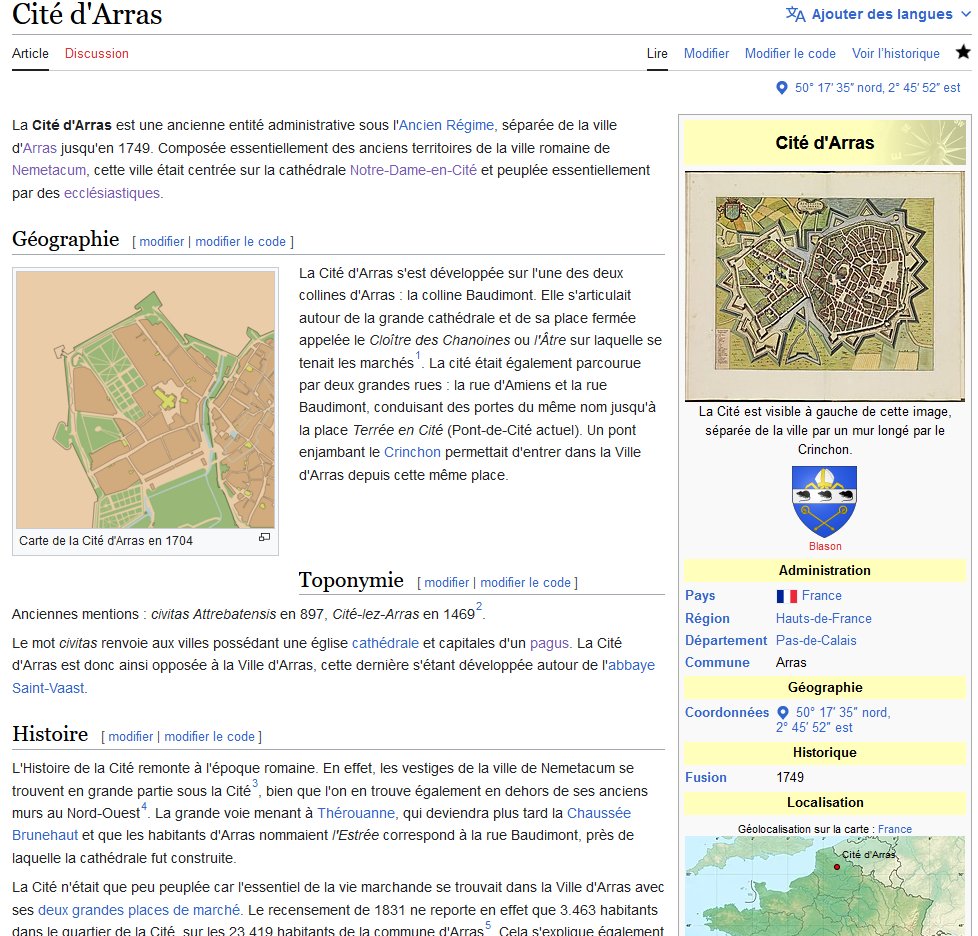Click the enlarge icon under the 1704 map
This screenshot has width=978, height=936.
coord(264,538)
